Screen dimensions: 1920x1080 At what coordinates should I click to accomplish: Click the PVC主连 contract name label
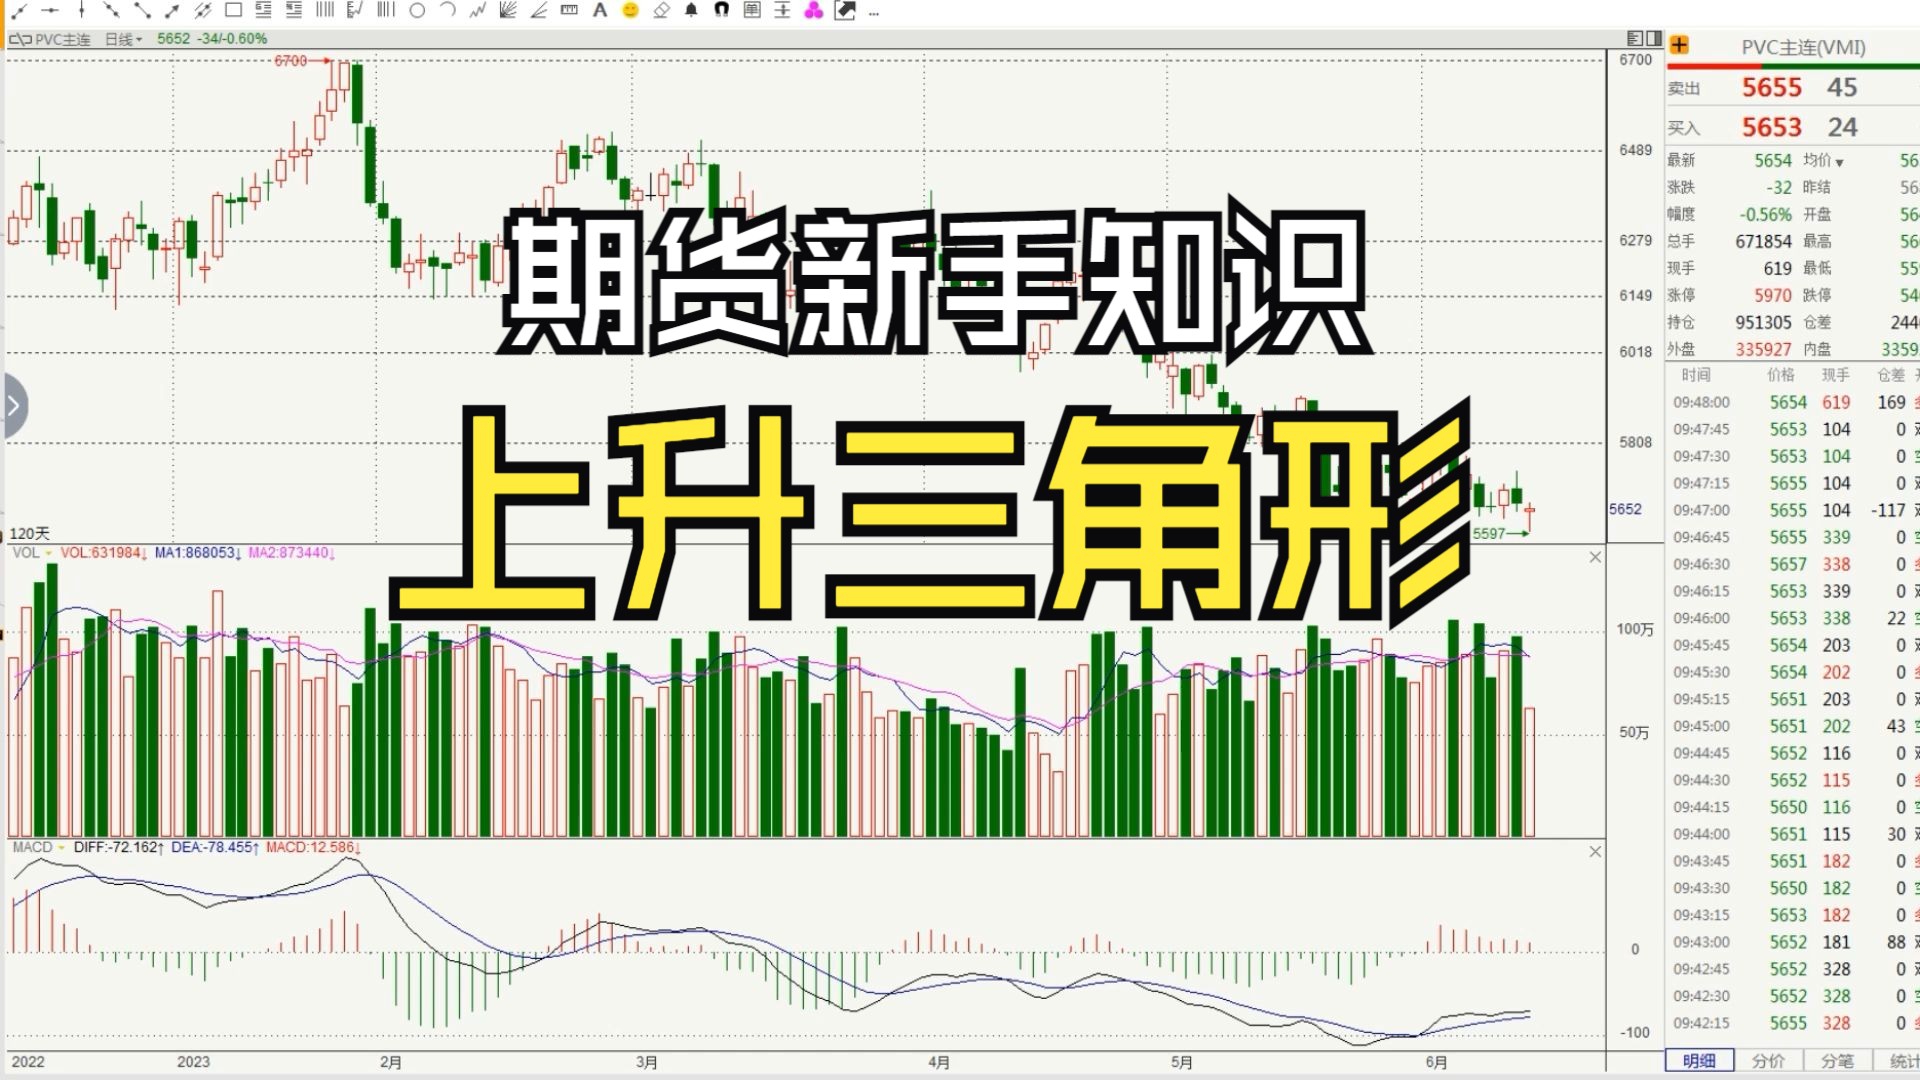pos(62,39)
